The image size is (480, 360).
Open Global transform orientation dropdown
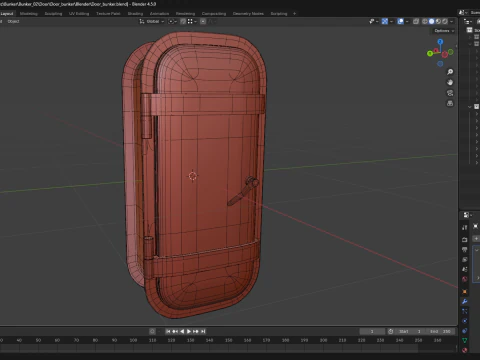[x=152, y=21]
